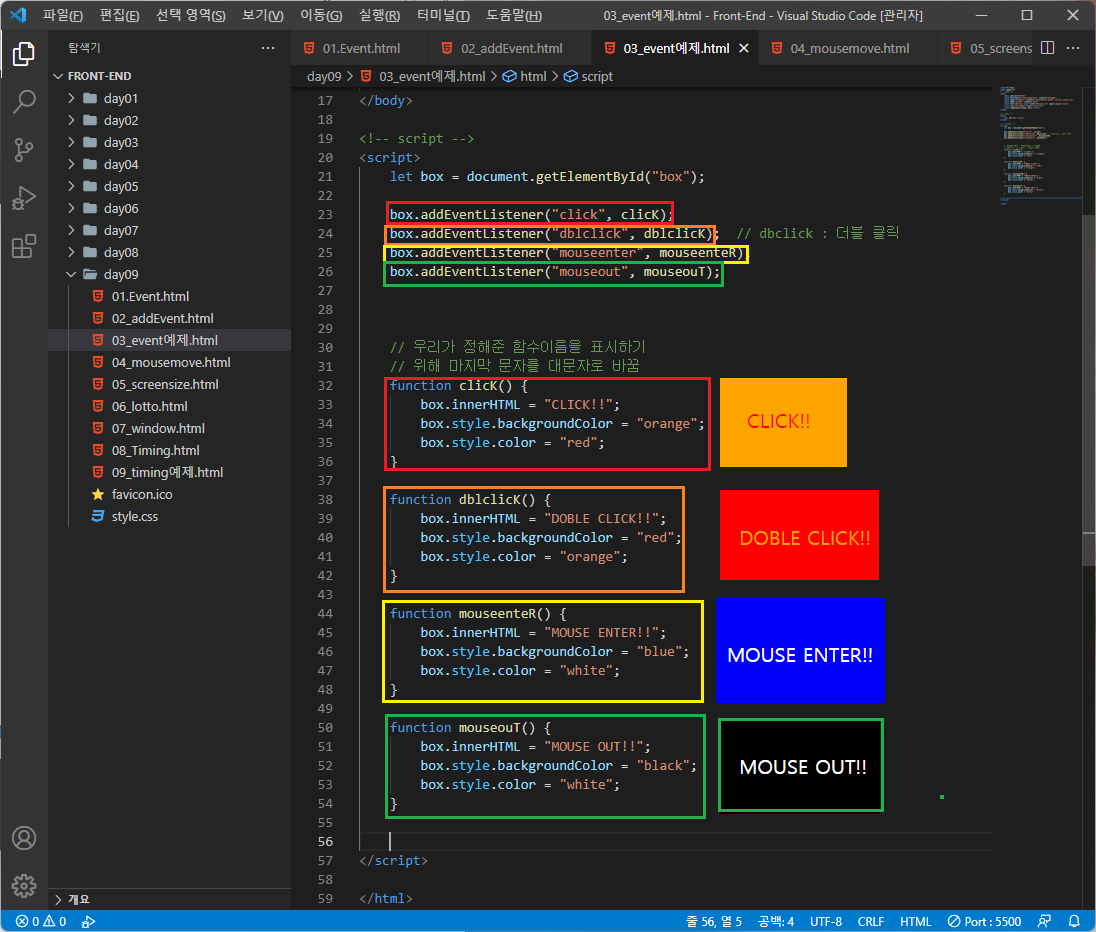Click the errors and warnings status indicator
Viewport: 1096px width, 932px height.
click(x=41, y=922)
